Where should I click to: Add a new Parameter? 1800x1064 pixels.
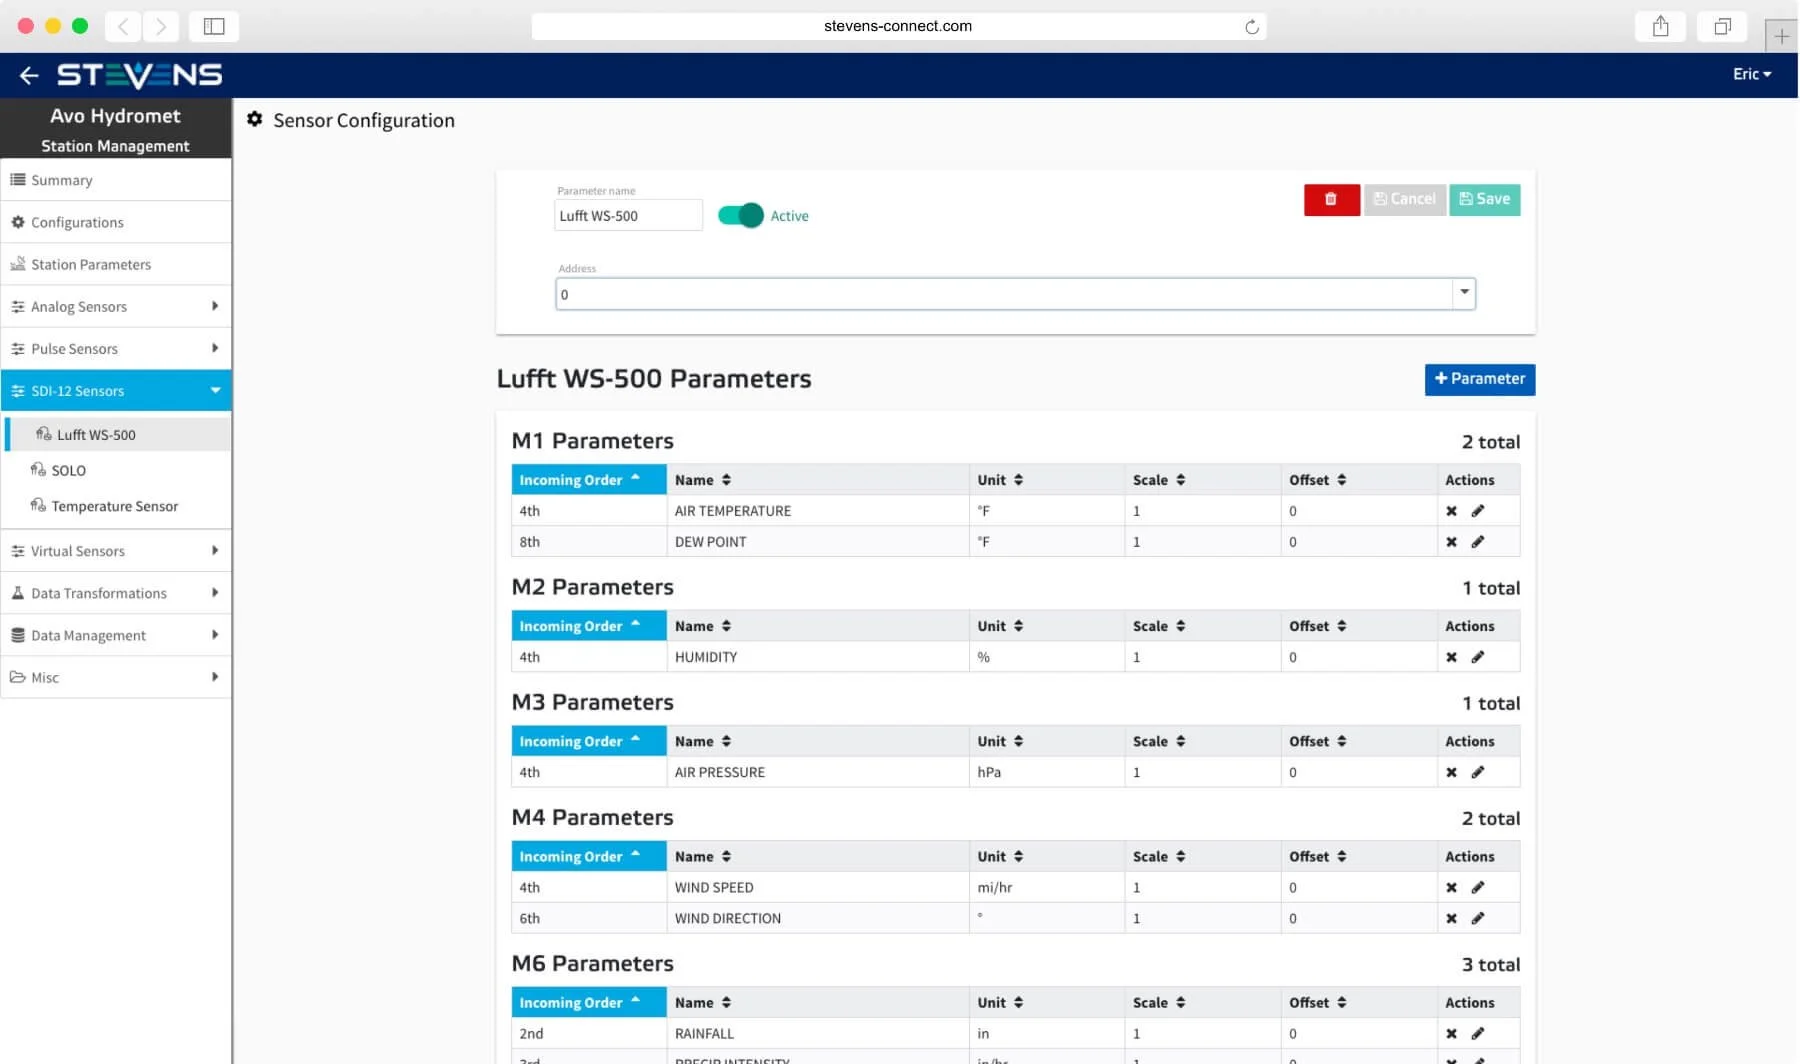coord(1480,379)
